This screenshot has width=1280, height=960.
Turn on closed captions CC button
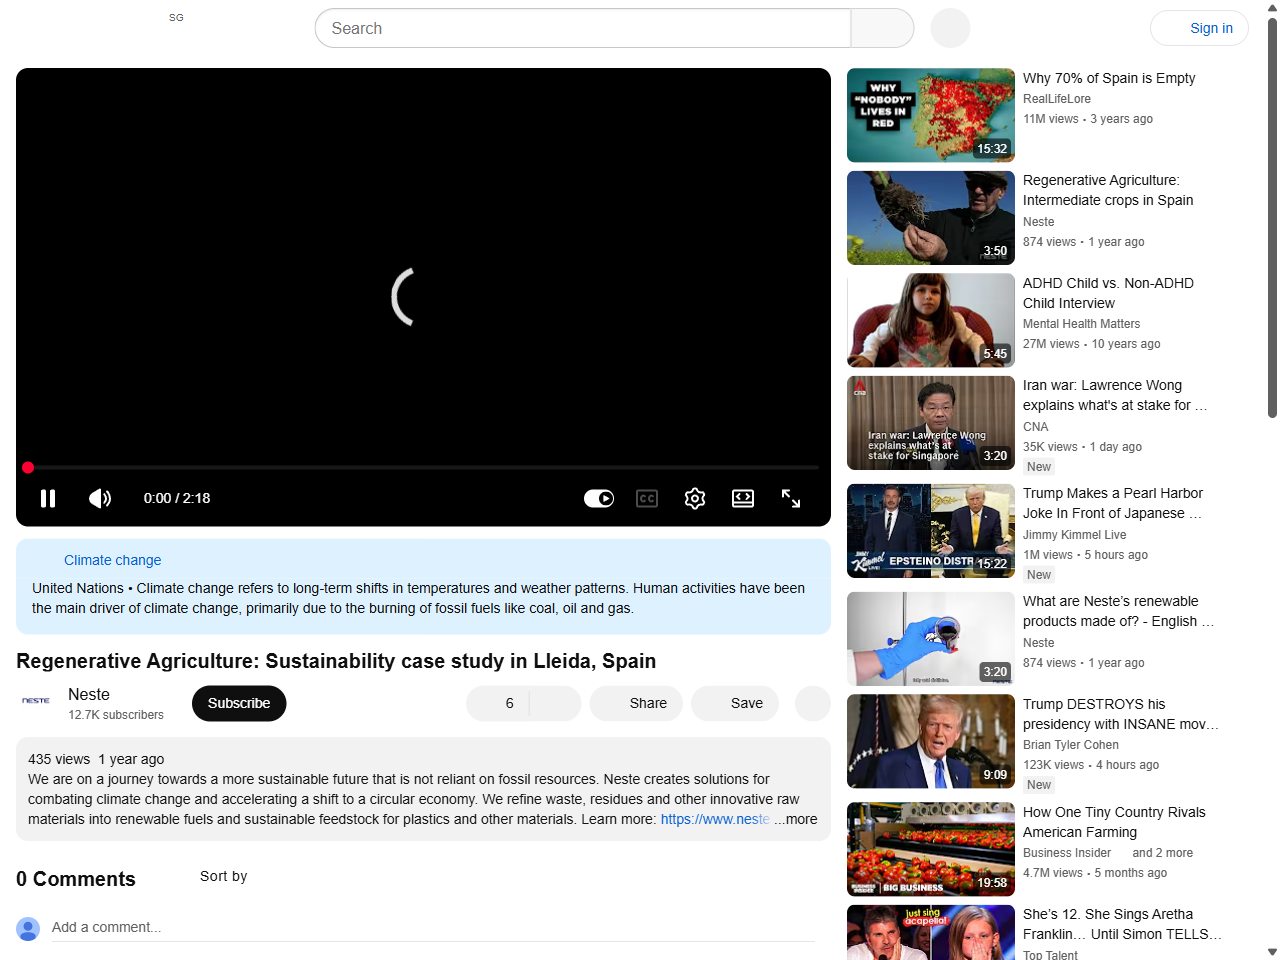click(x=647, y=498)
